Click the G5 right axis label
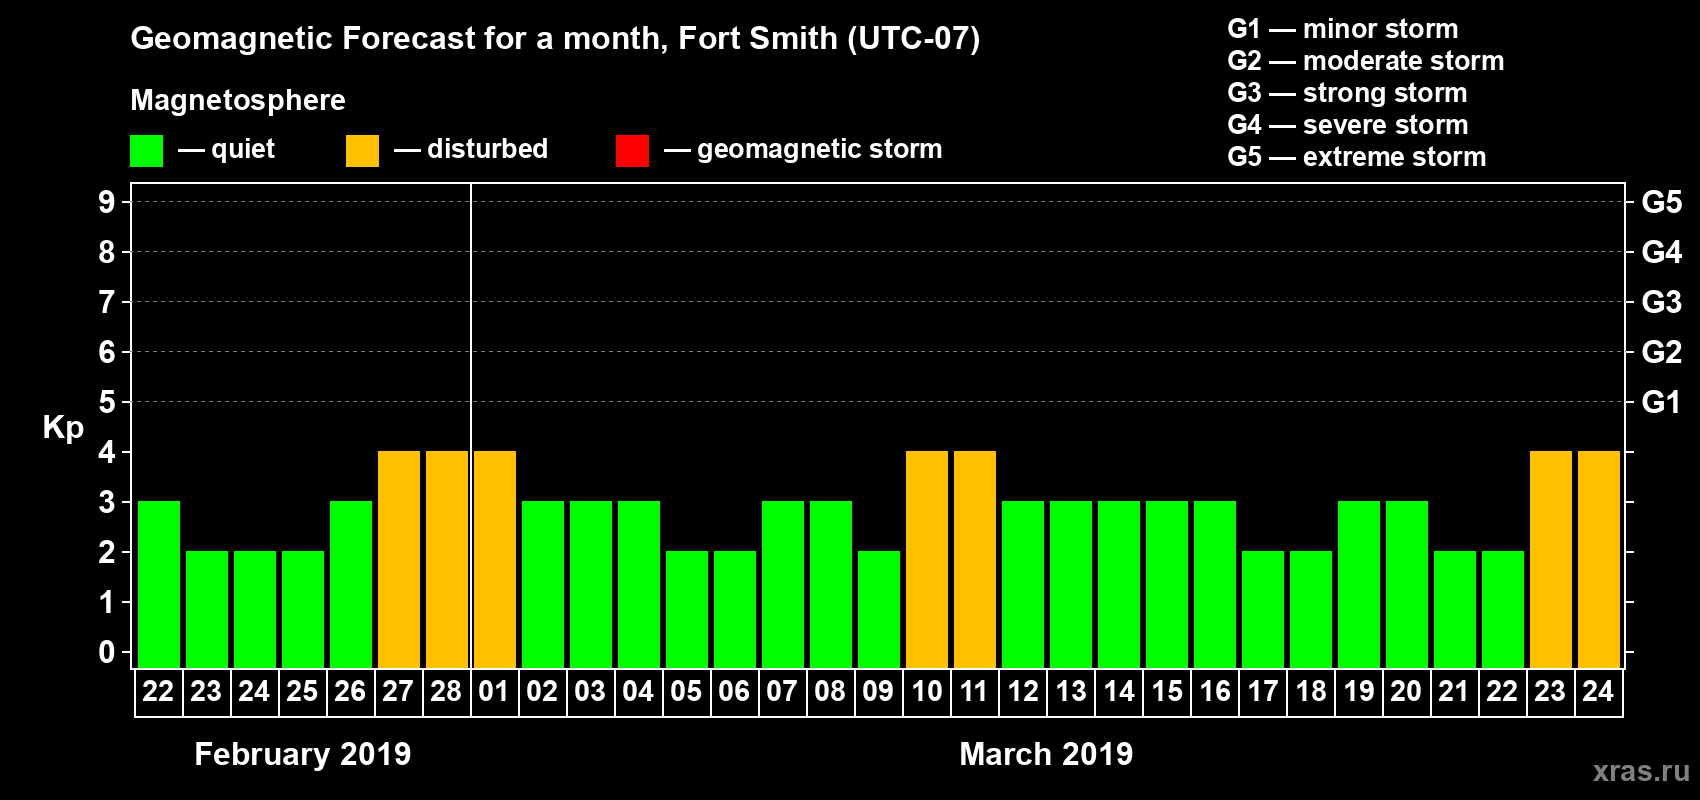Screen dimensions: 1700x800 tap(1662, 202)
